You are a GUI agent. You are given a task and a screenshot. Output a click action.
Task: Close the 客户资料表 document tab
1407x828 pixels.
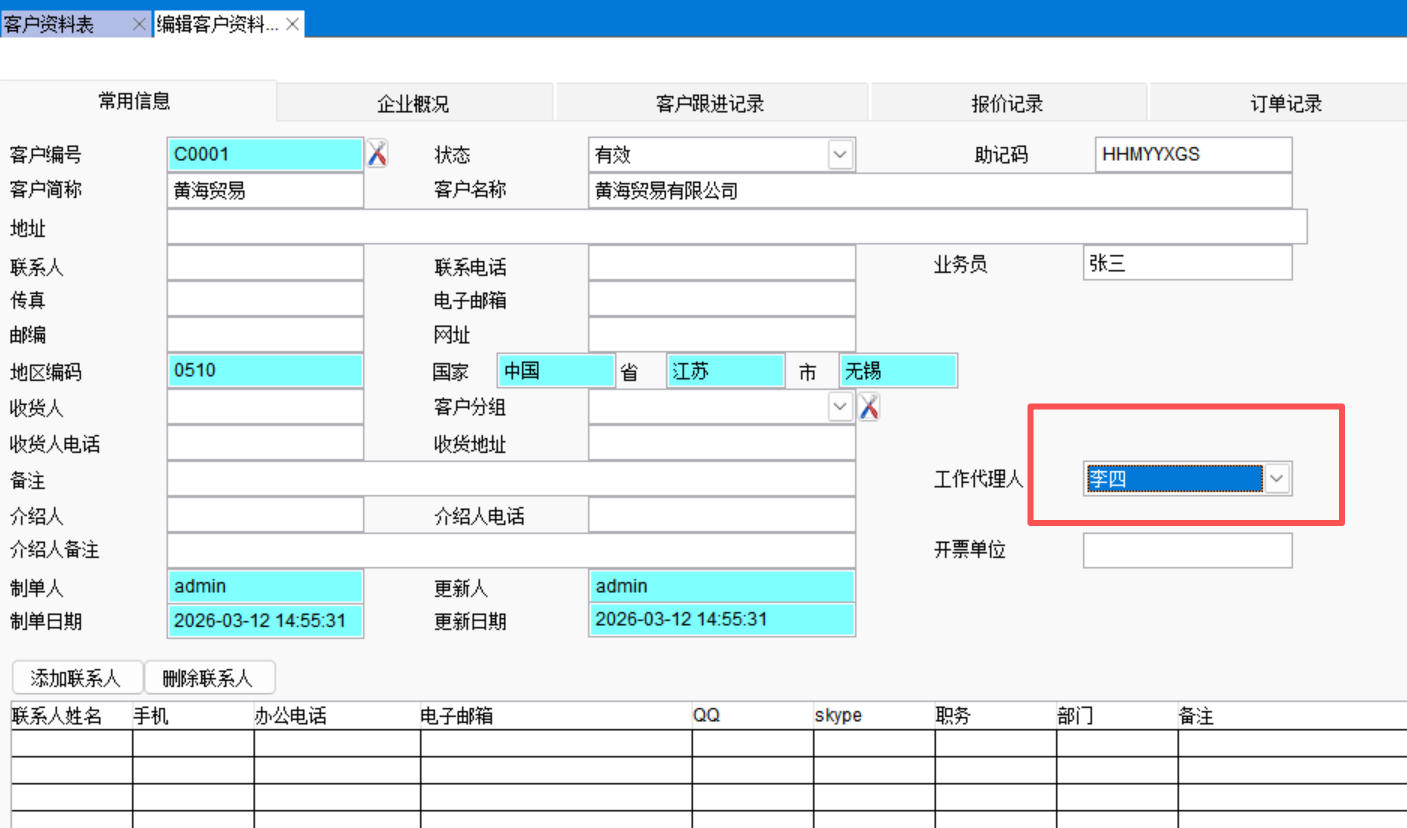pyautogui.click(x=140, y=25)
